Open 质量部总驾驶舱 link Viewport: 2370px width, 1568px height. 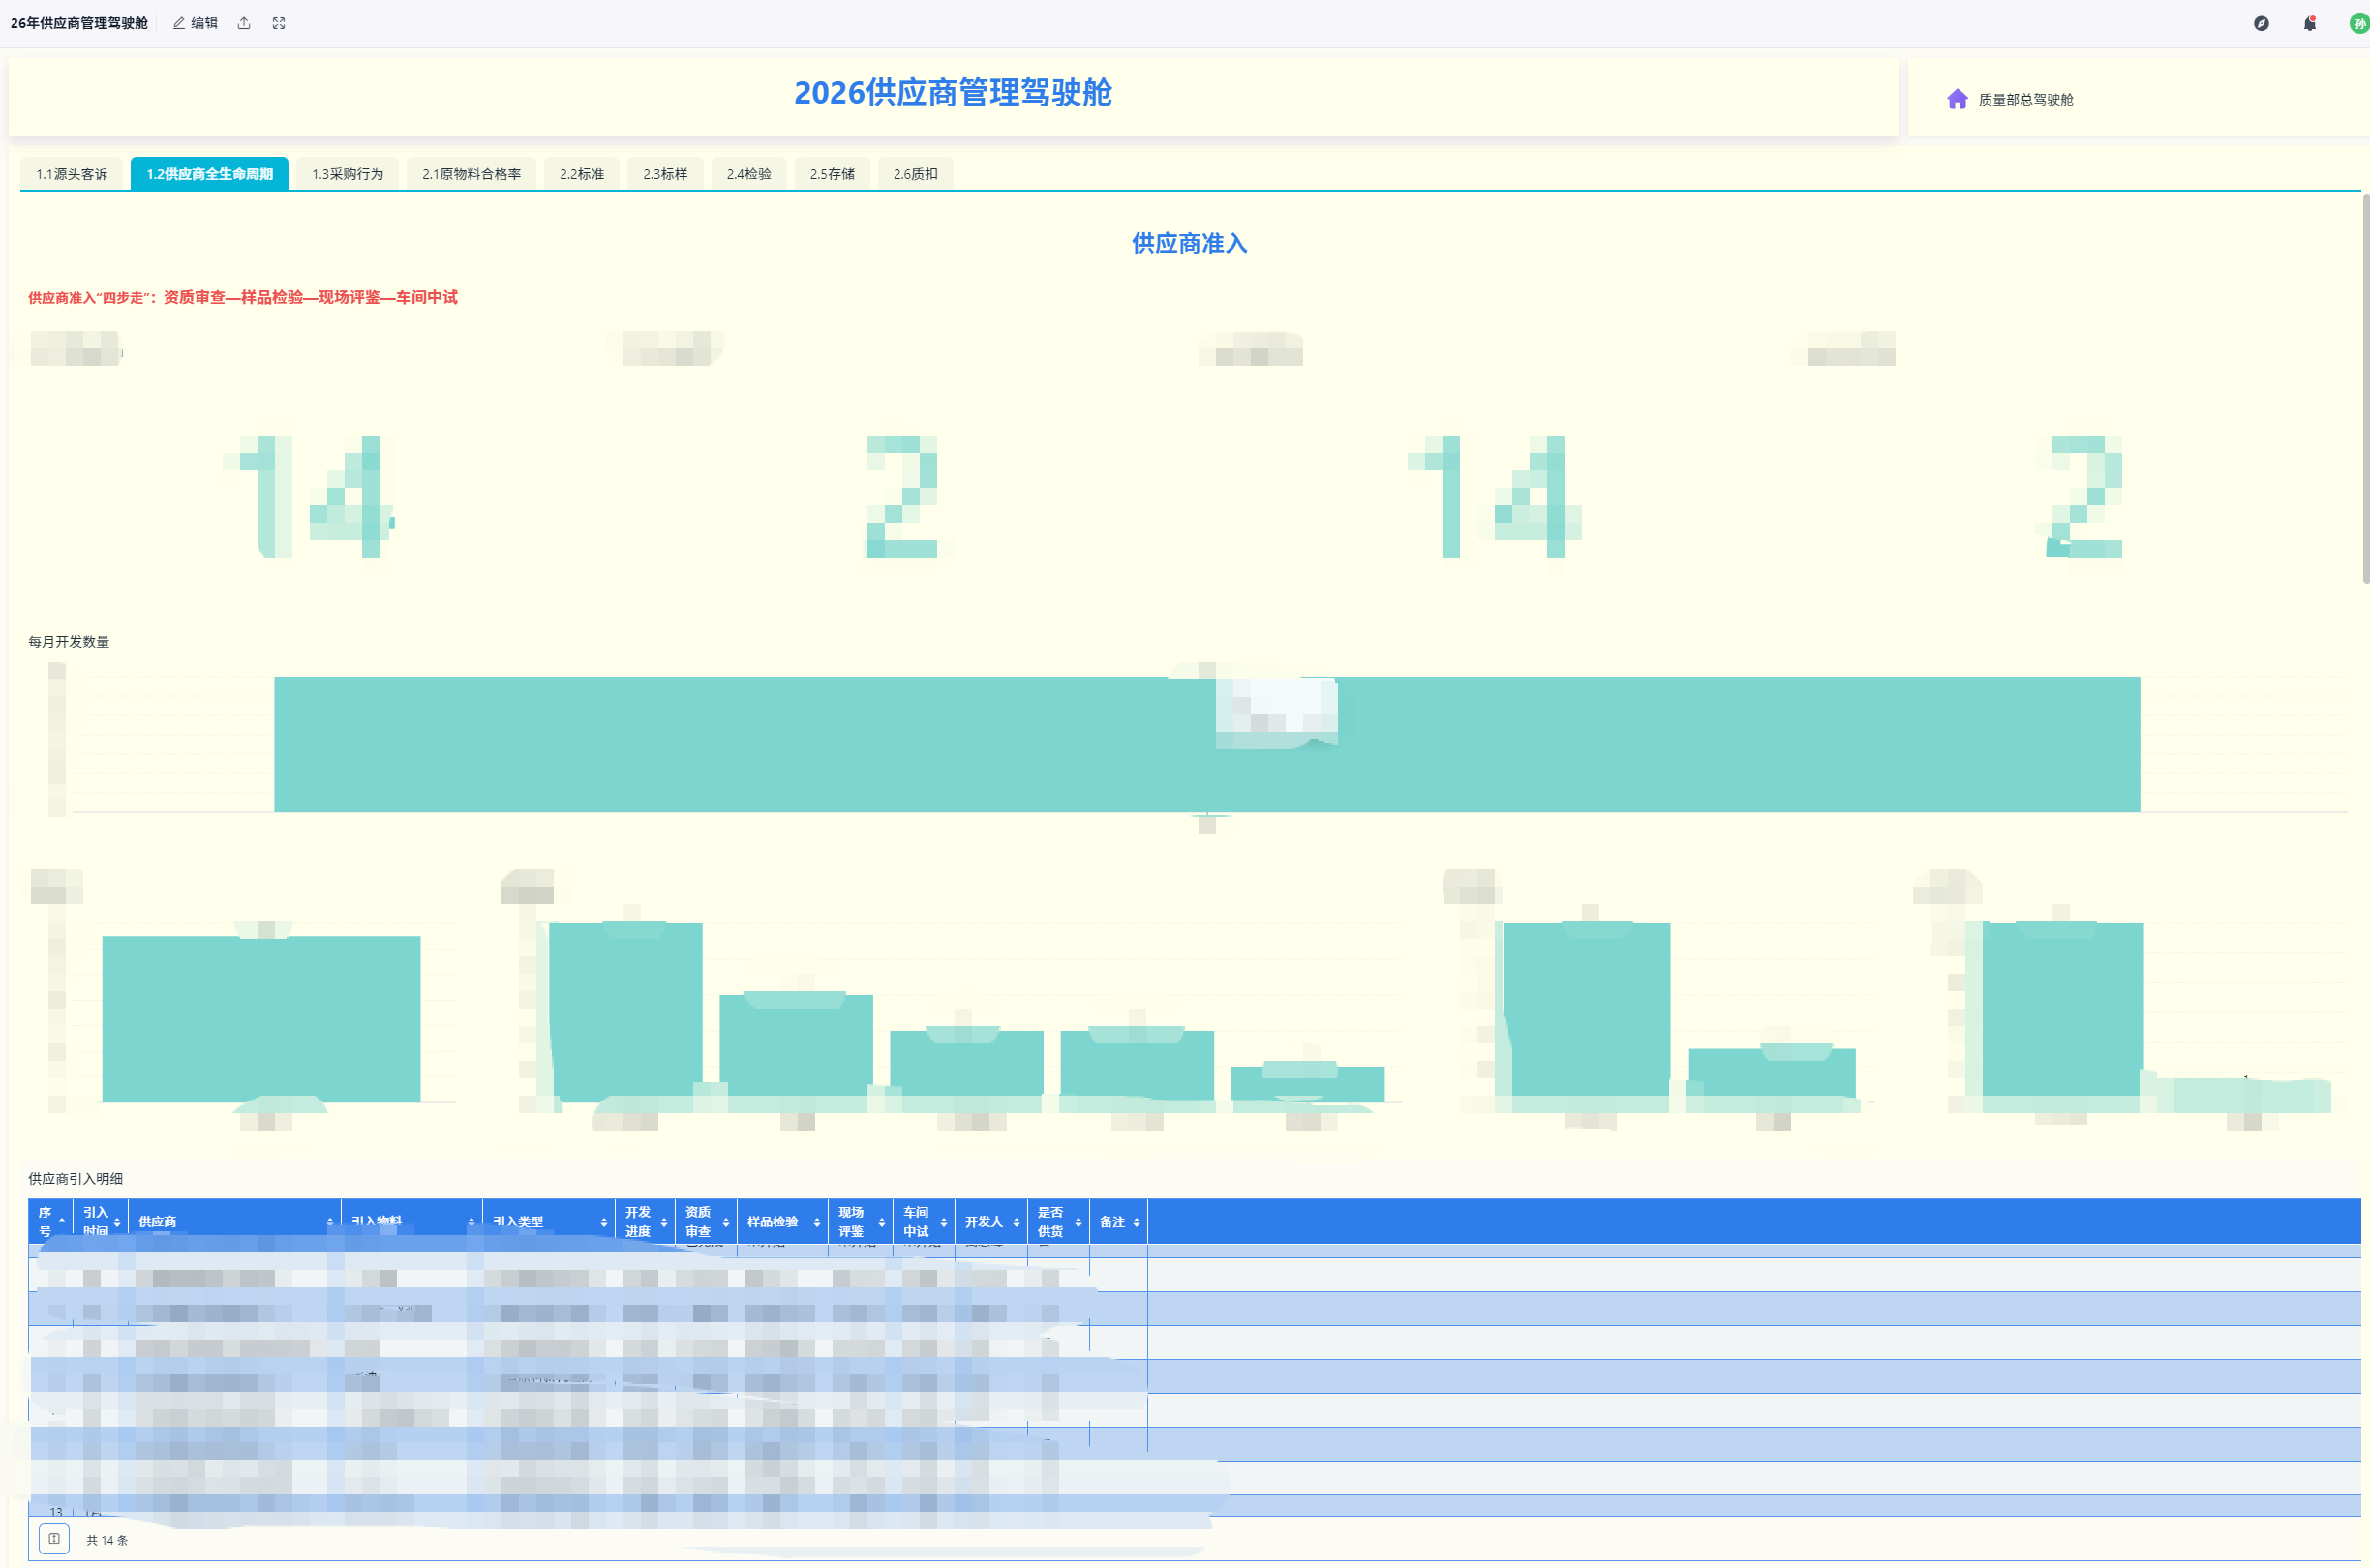click(2025, 100)
